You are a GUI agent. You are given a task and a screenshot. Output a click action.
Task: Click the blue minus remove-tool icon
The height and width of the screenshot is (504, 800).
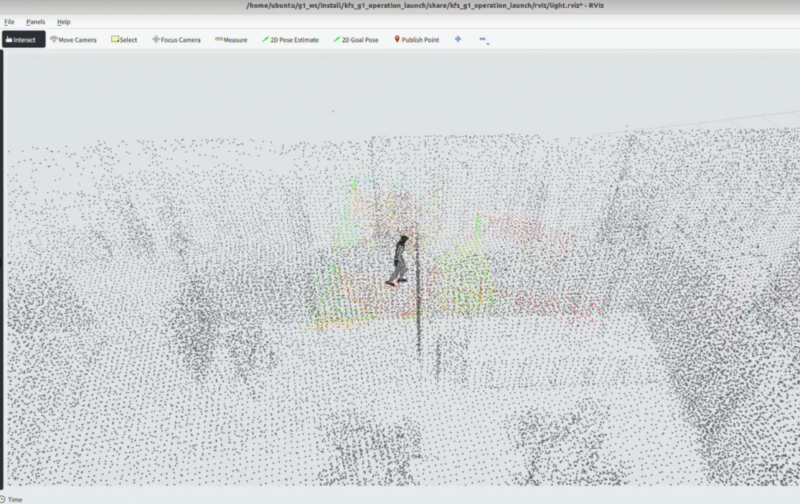[x=482, y=39]
